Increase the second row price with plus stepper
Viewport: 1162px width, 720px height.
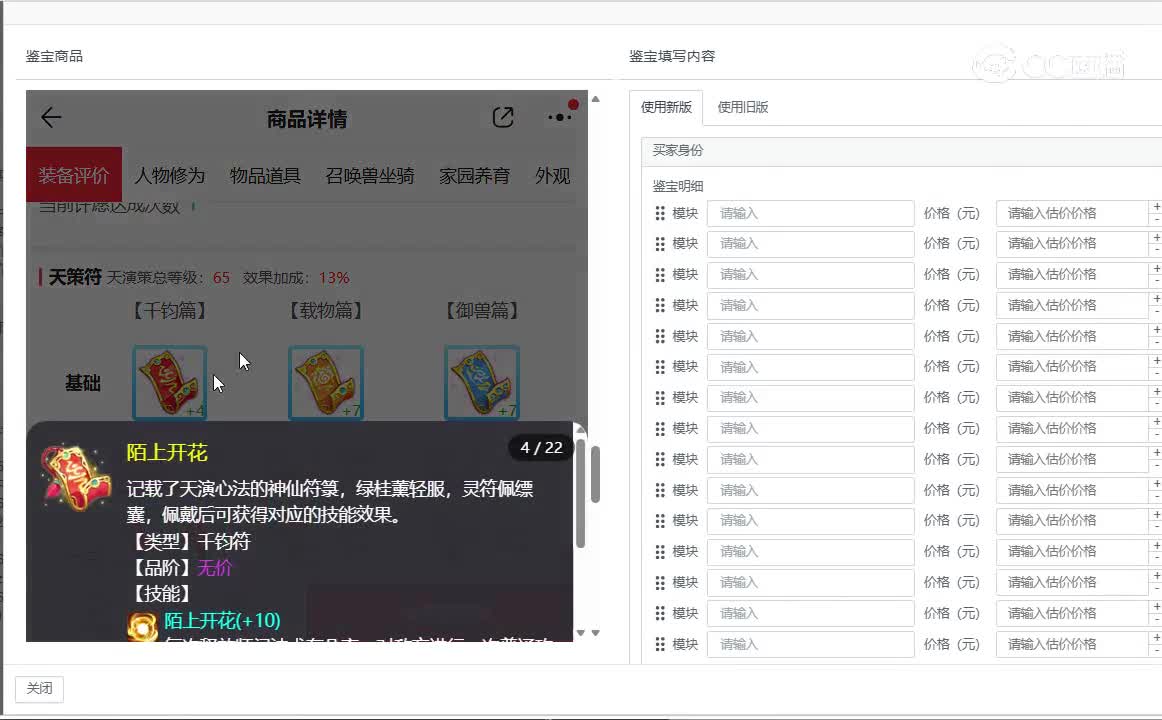[1156, 237]
